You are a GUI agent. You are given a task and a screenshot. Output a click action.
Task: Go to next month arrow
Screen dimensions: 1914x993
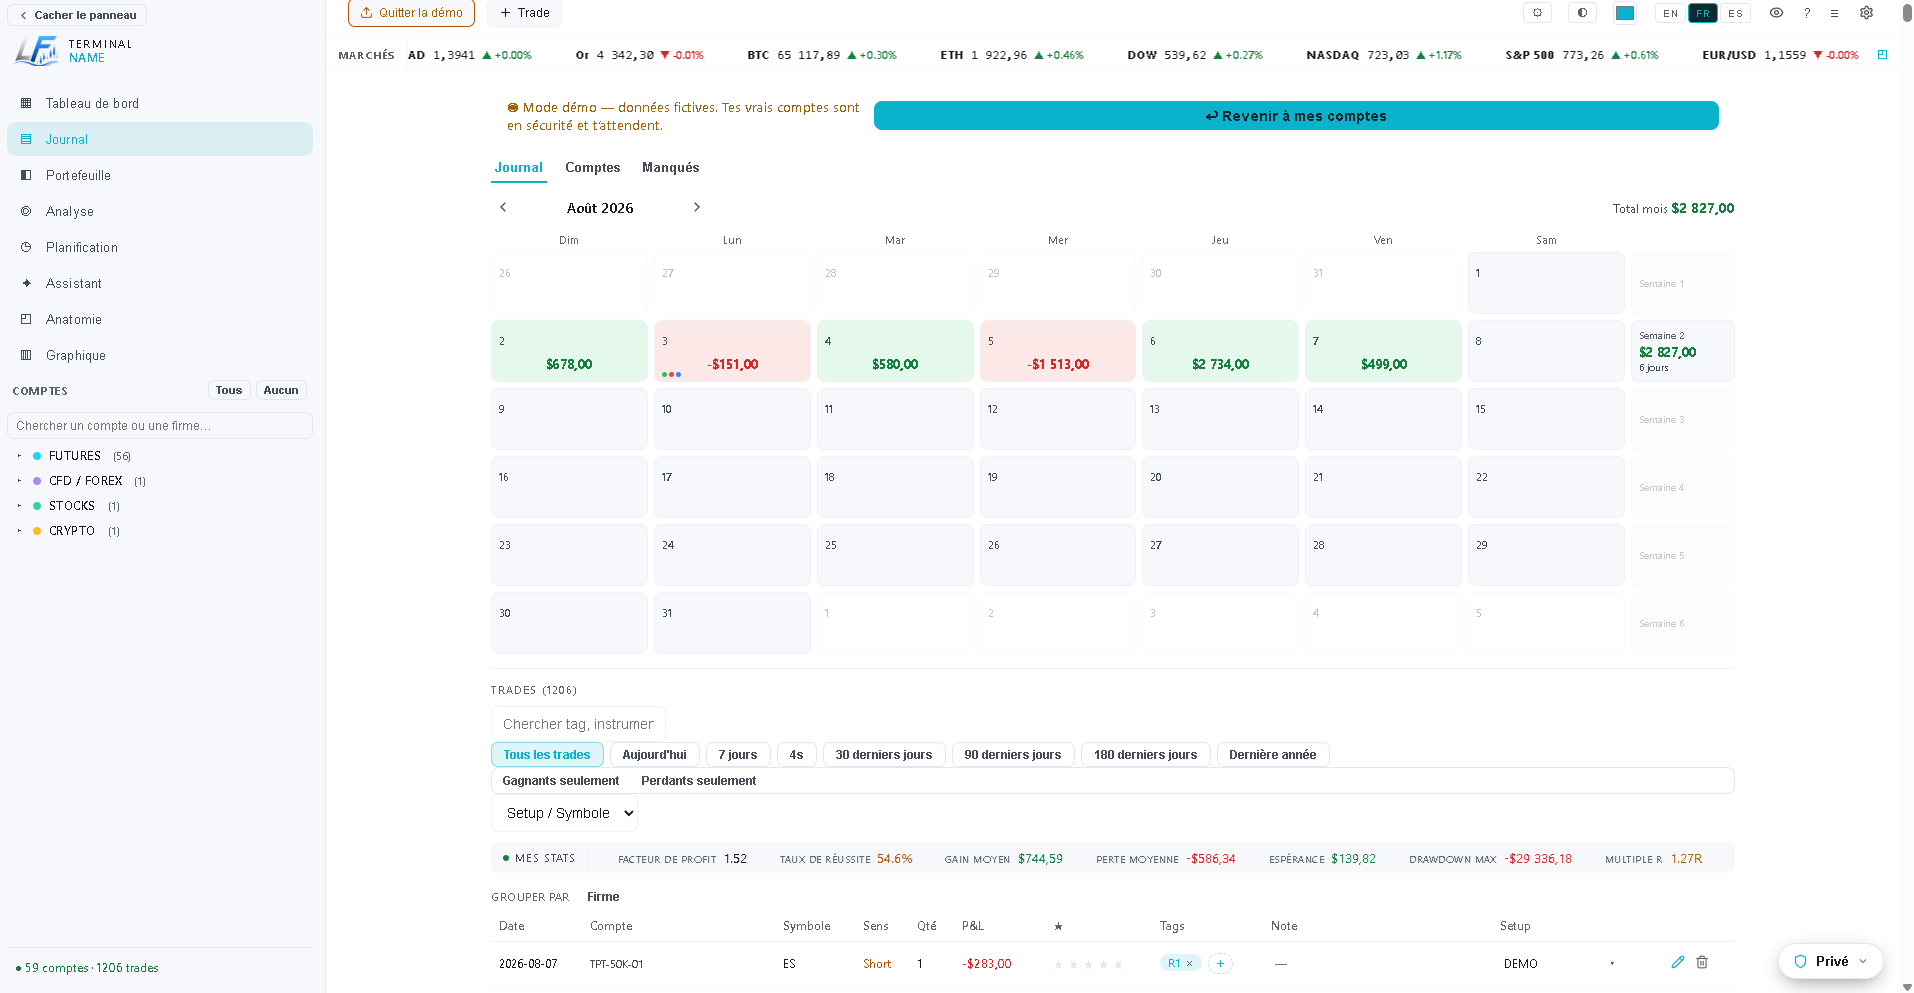pos(697,207)
